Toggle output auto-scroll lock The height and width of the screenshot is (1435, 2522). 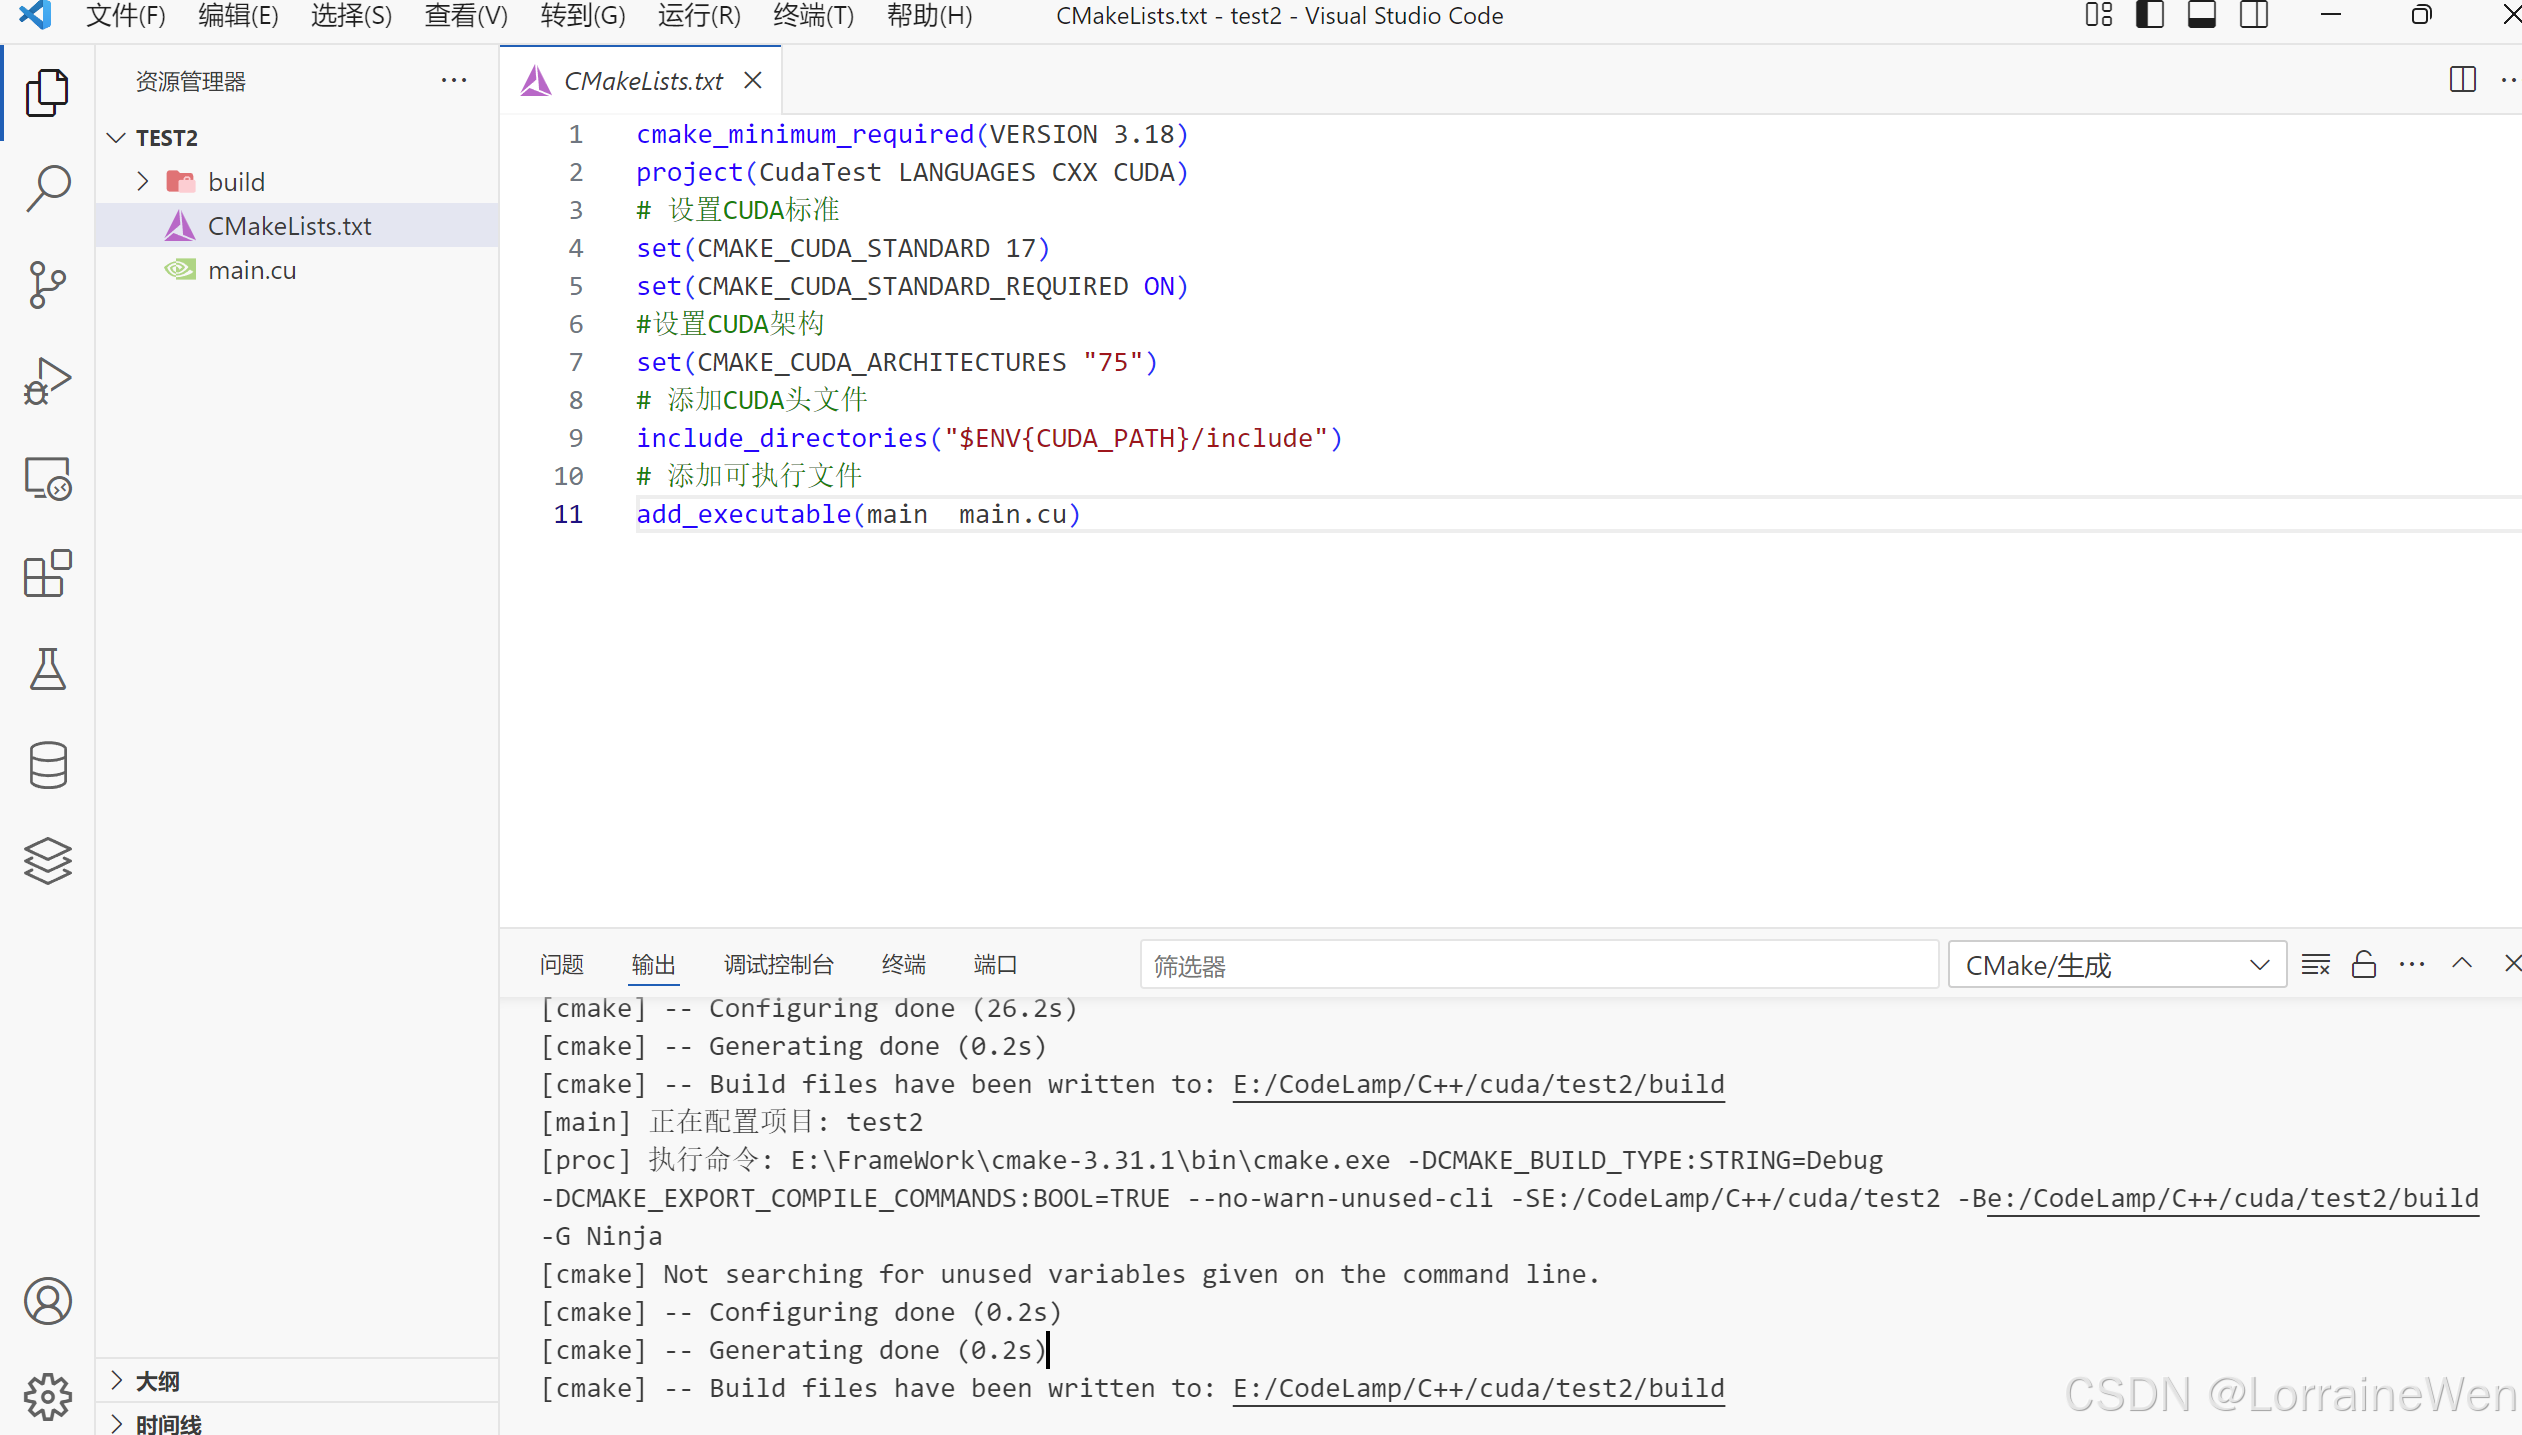(2364, 965)
